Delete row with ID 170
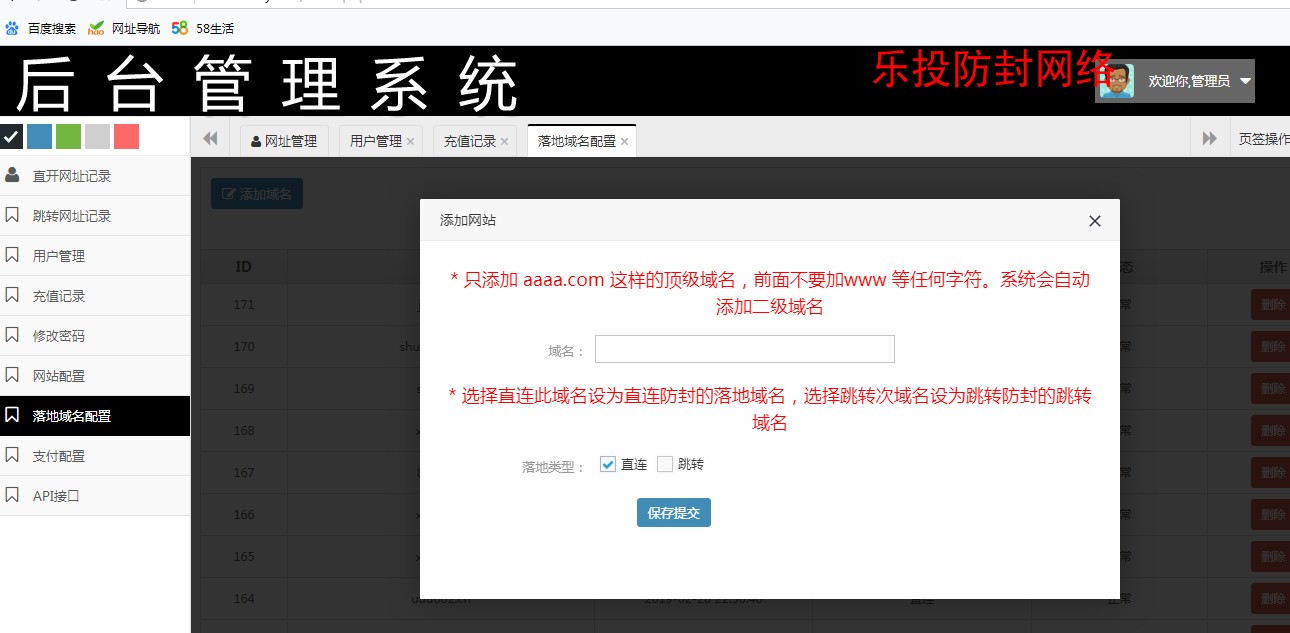The height and width of the screenshot is (633, 1290). tap(1271, 347)
